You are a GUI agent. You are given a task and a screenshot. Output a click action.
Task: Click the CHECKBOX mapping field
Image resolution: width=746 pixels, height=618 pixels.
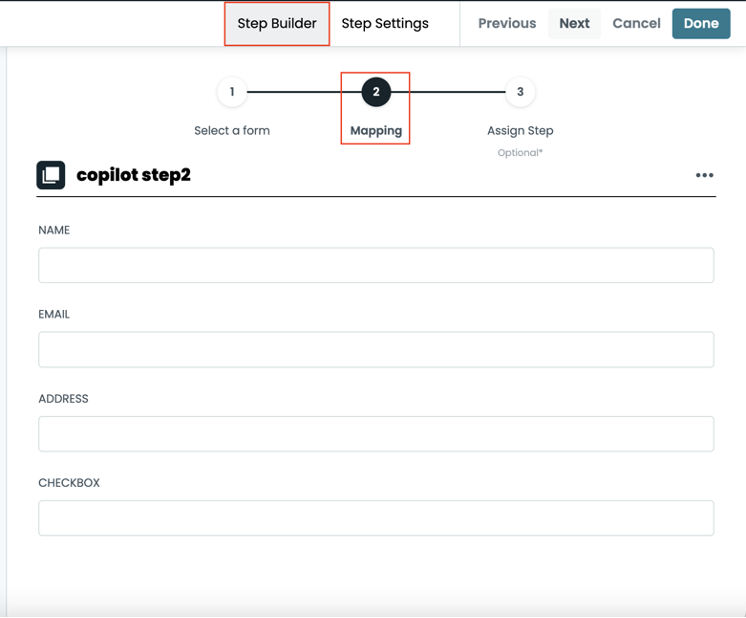pos(376,517)
